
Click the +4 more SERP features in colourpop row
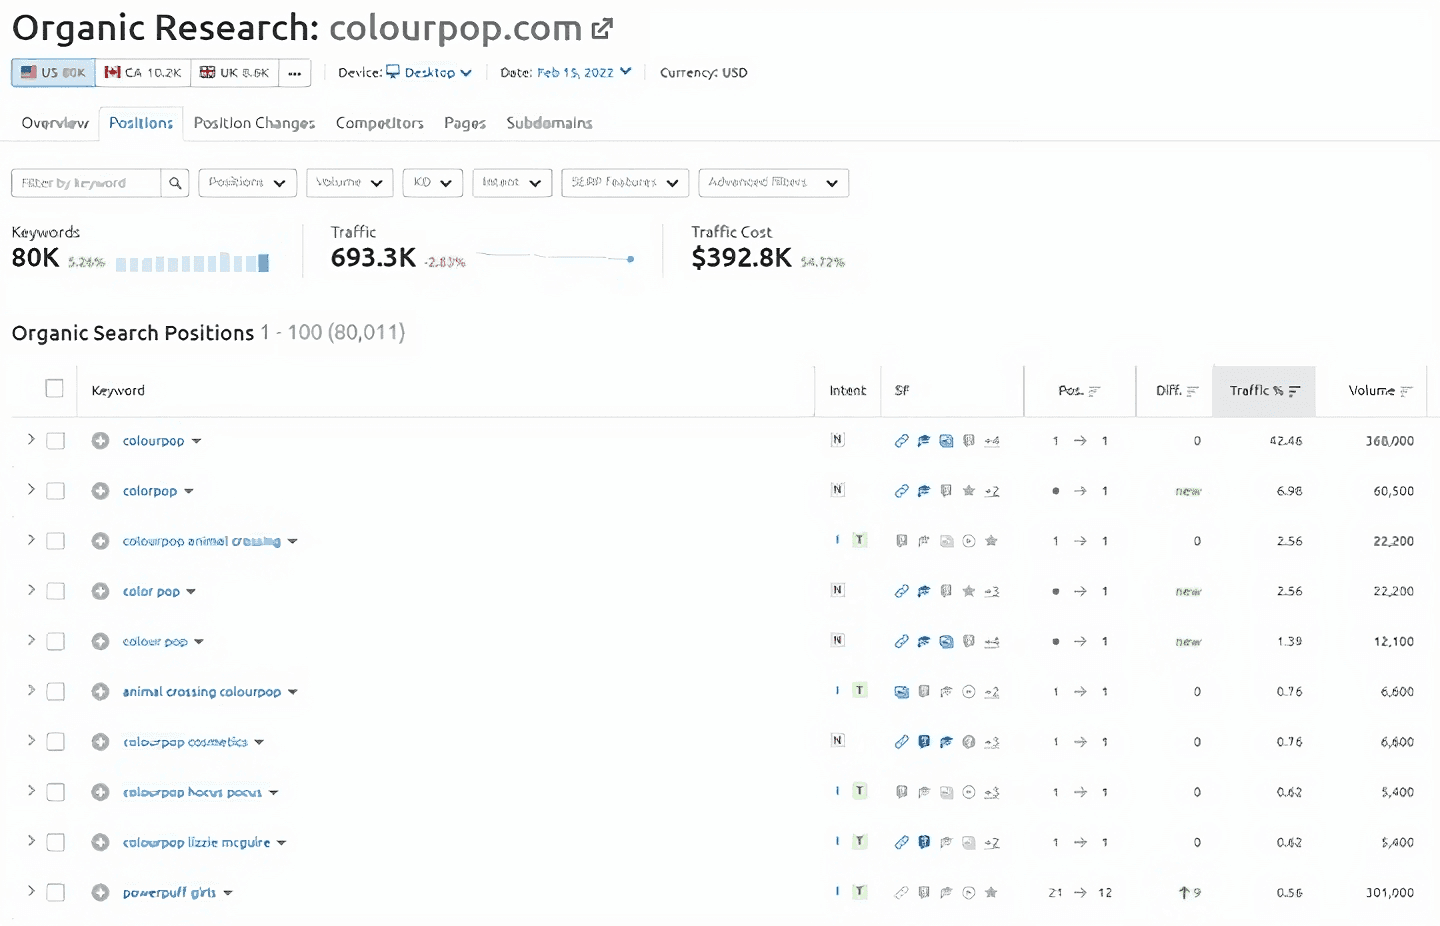991,441
